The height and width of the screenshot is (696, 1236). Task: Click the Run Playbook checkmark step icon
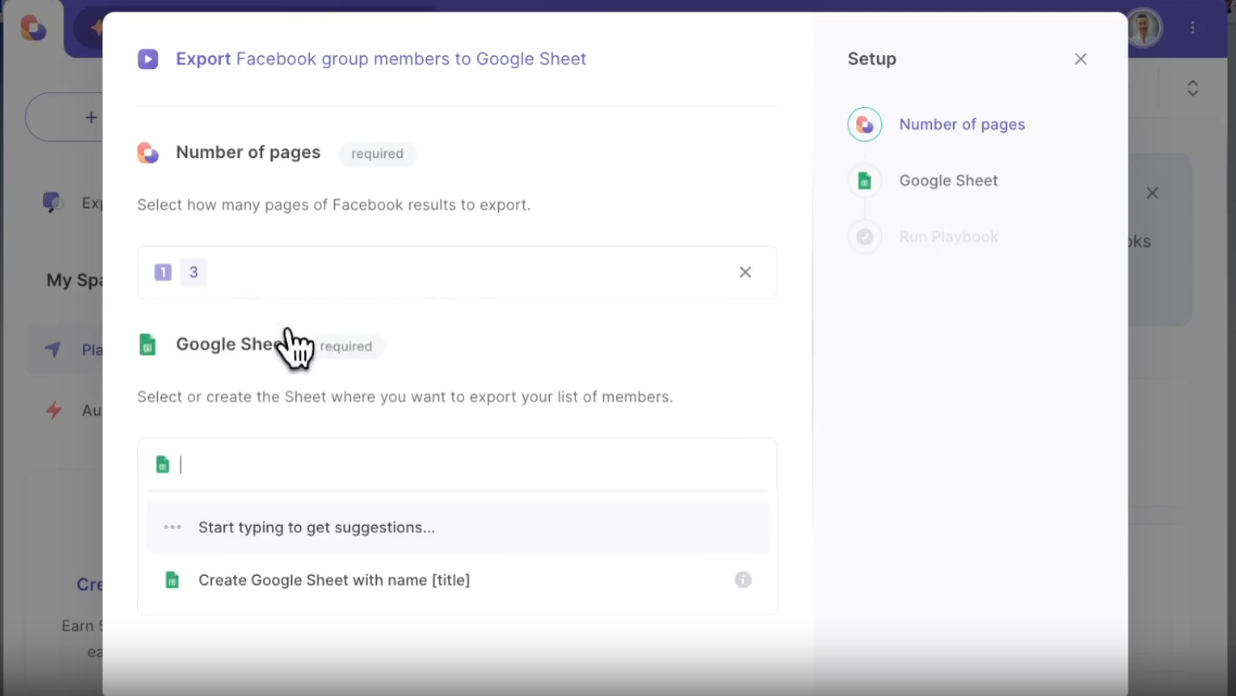click(x=865, y=237)
